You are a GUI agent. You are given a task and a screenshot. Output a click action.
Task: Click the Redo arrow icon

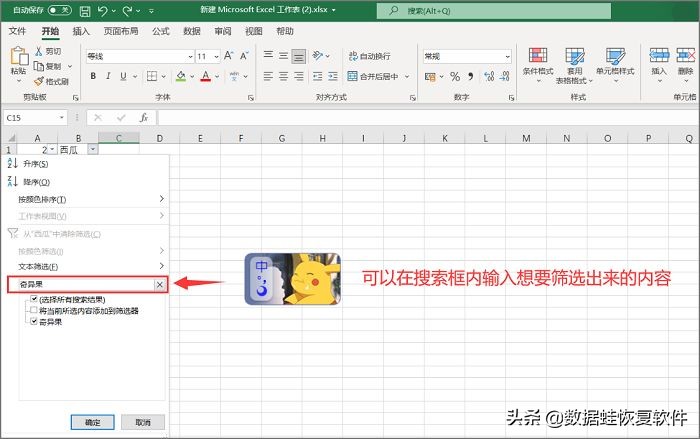pyautogui.click(x=128, y=10)
